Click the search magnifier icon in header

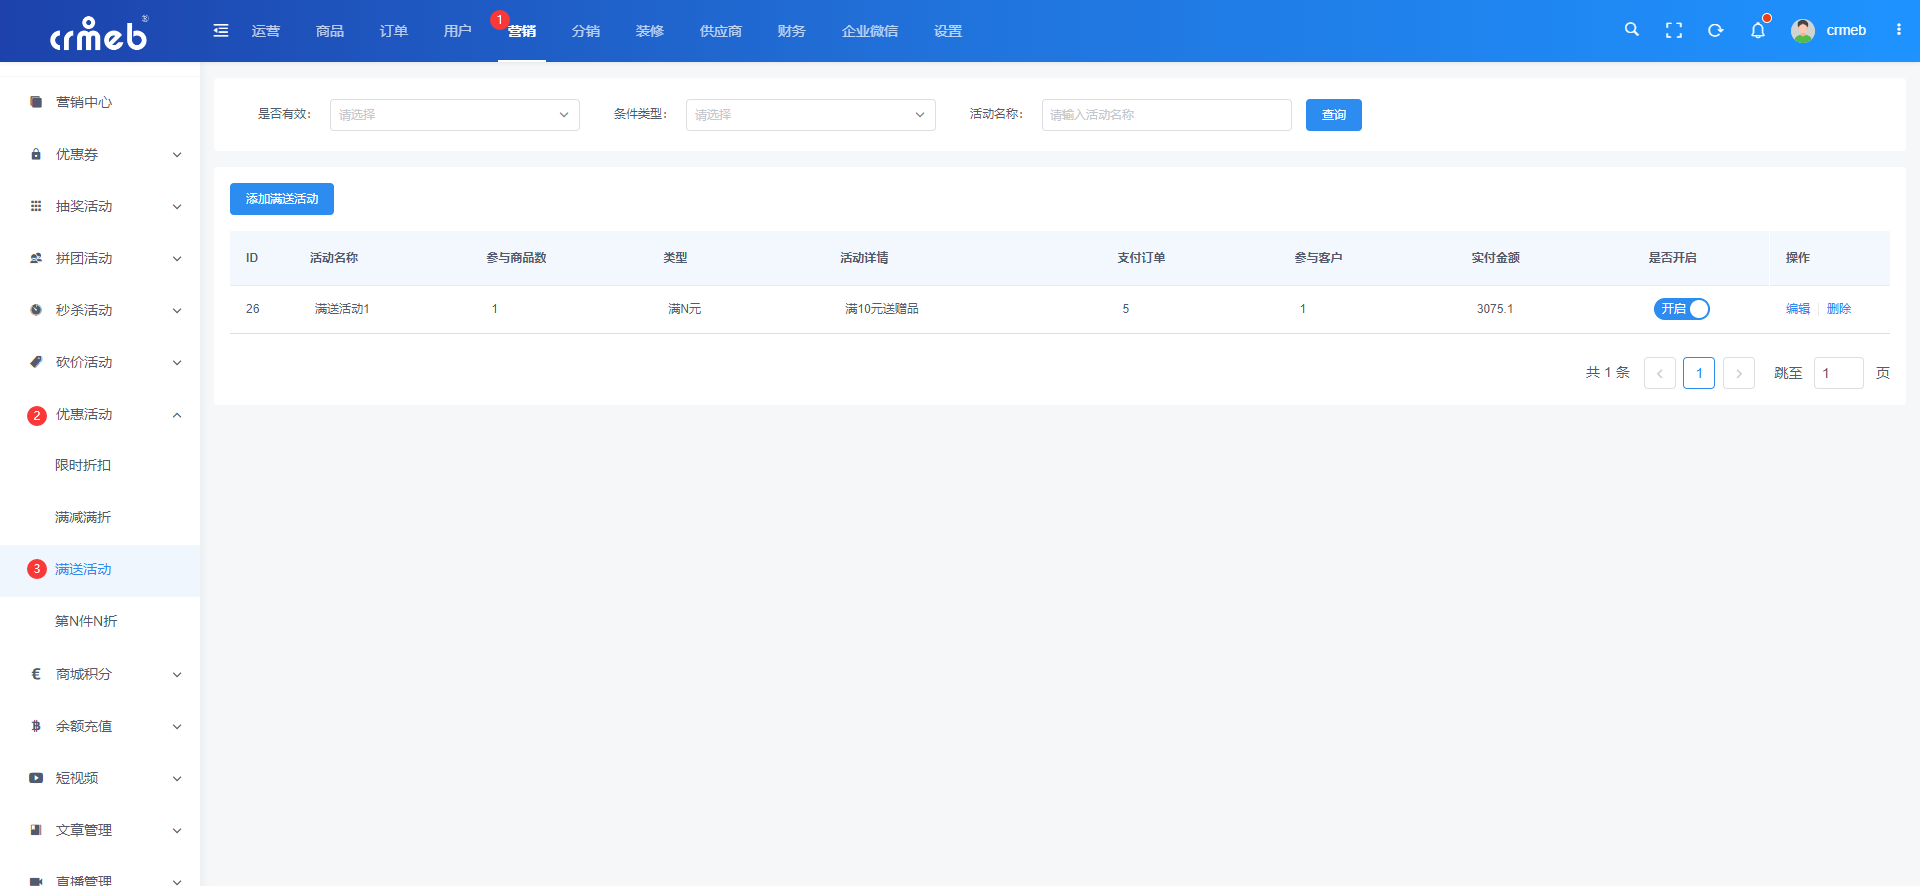[1631, 30]
